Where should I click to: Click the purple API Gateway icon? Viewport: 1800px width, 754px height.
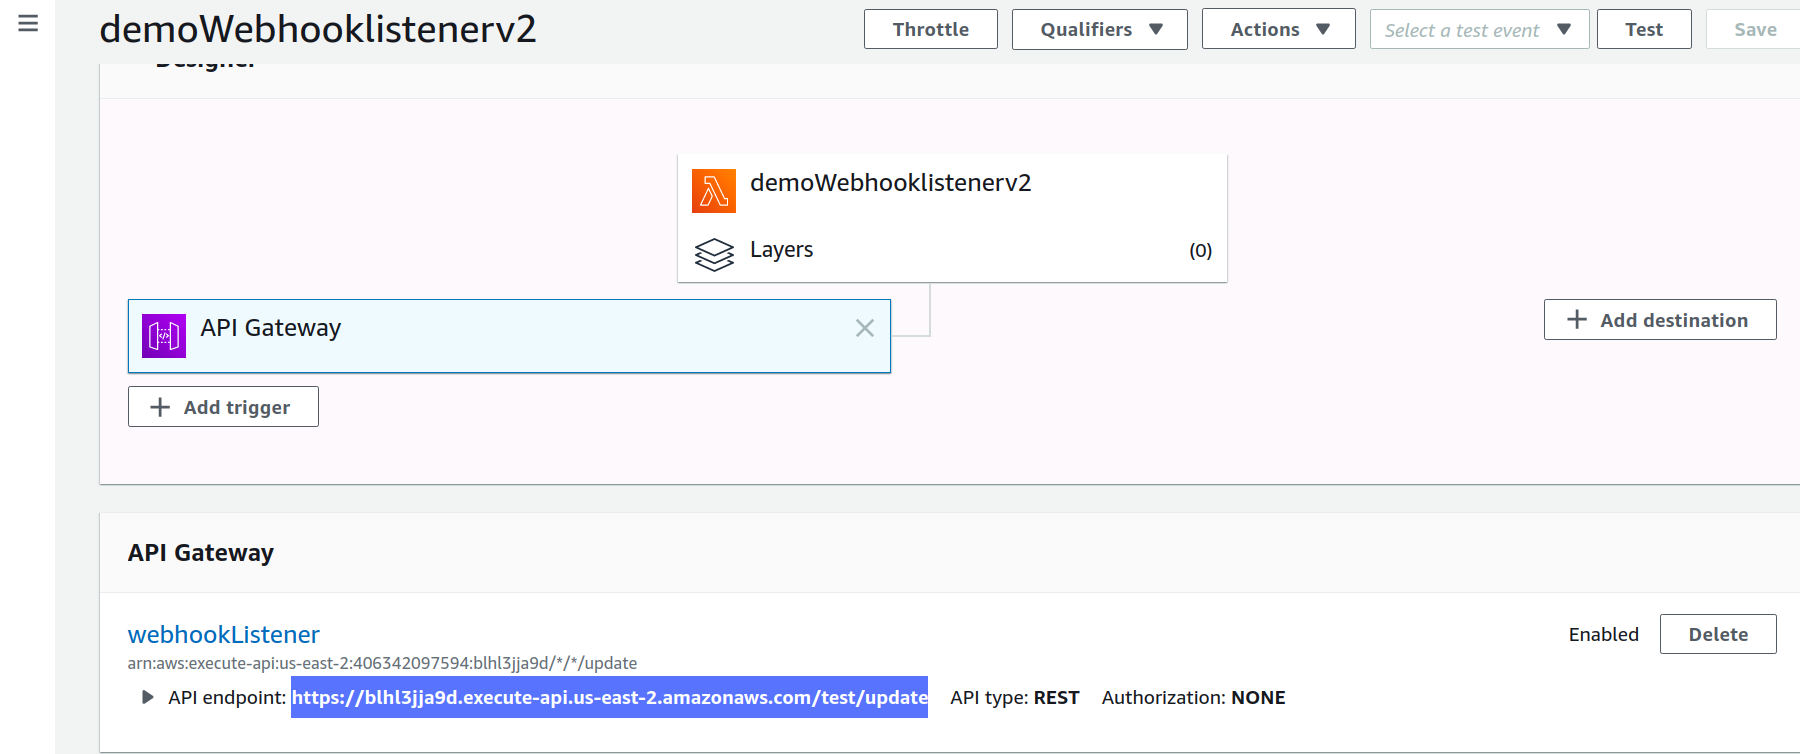pyautogui.click(x=164, y=336)
